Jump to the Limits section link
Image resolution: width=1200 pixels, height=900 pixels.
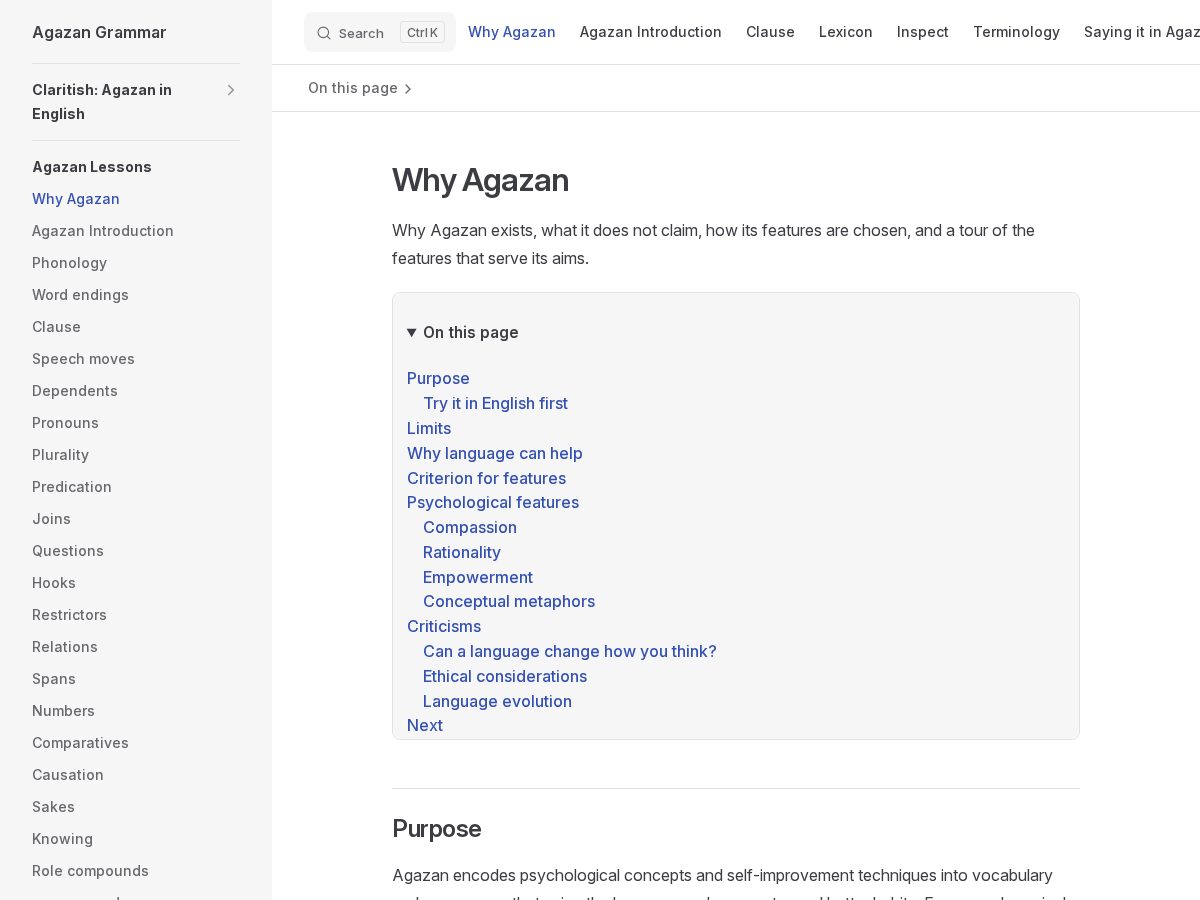pyautogui.click(x=429, y=428)
